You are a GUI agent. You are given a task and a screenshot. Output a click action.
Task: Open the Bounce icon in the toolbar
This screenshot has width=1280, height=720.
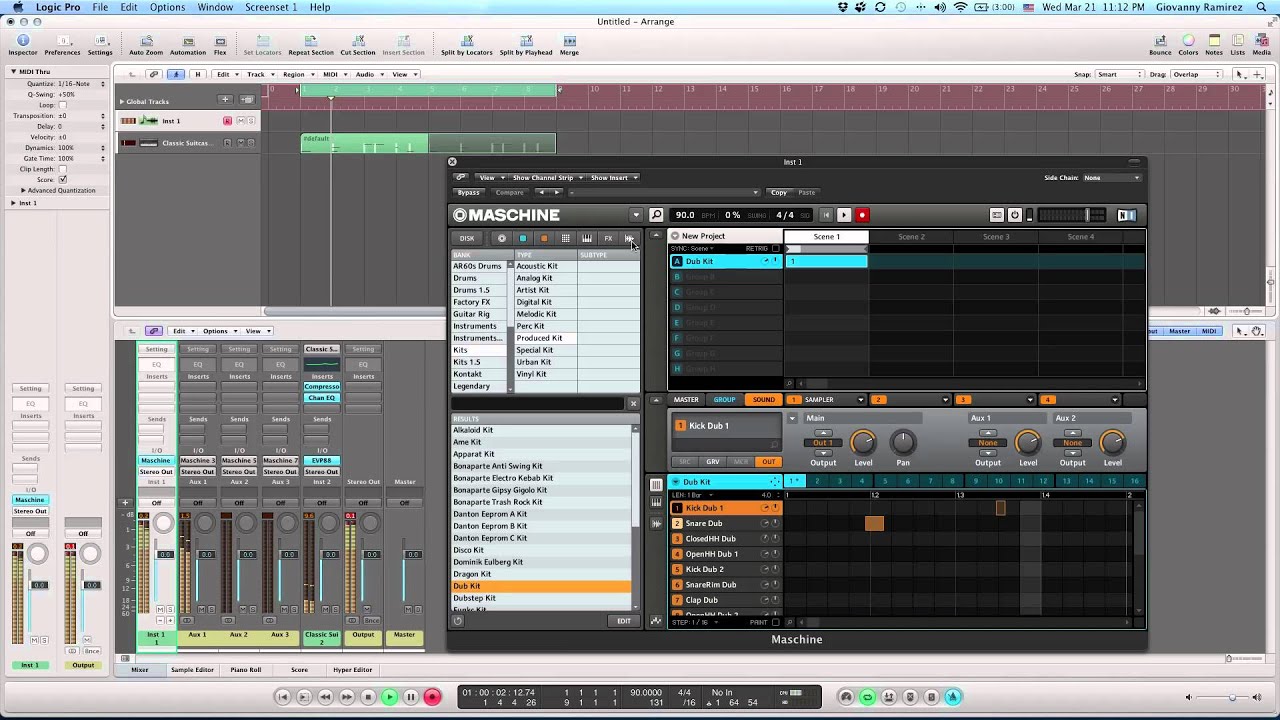(x=1160, y=45)
